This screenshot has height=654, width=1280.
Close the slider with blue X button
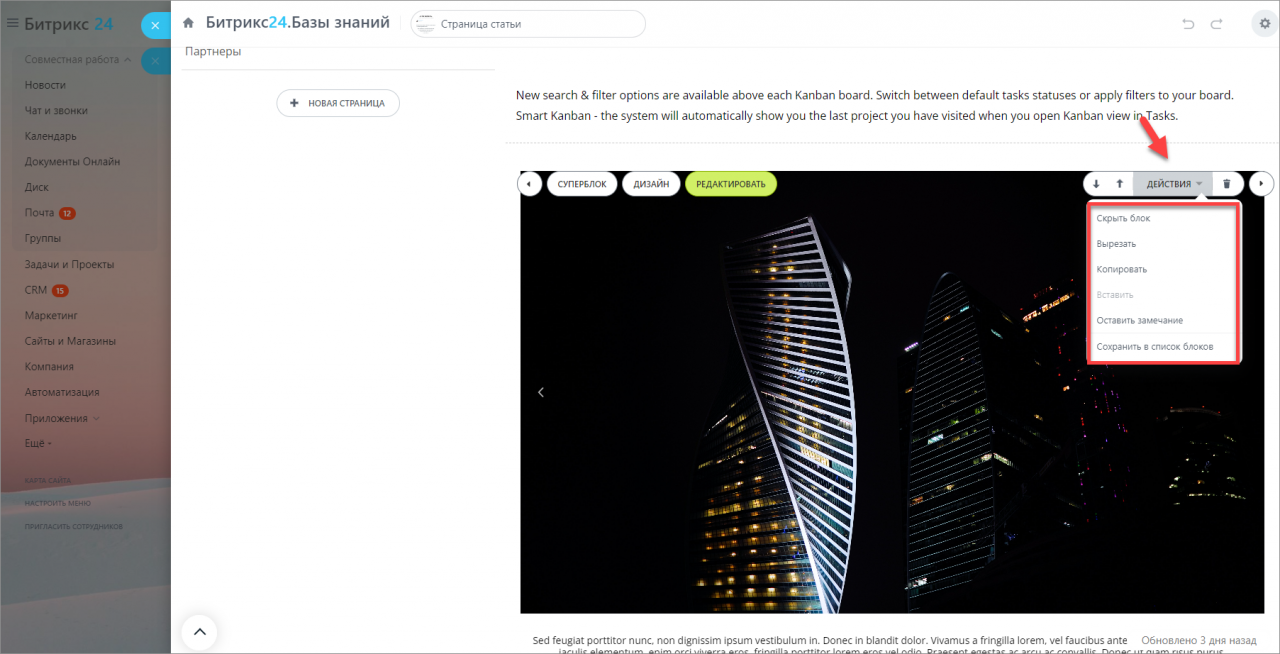tap(155, 26)
